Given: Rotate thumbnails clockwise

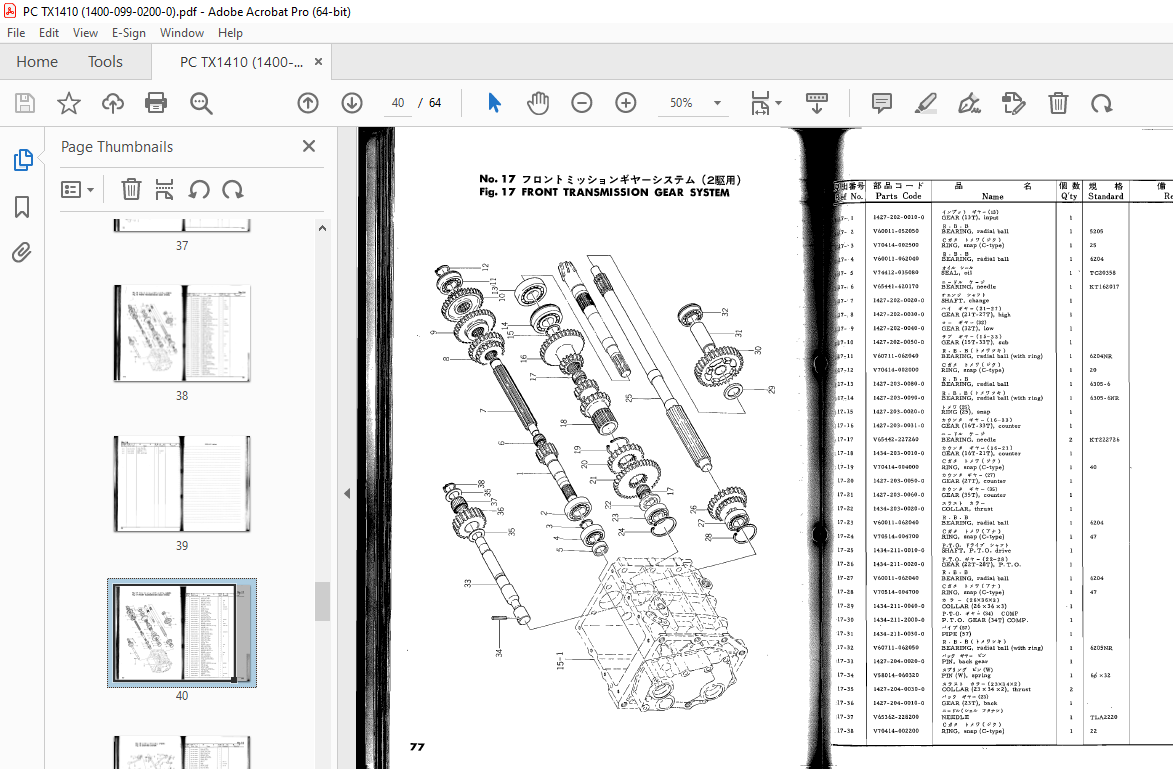Looking at the screenshot, I should tap(233, 189).
